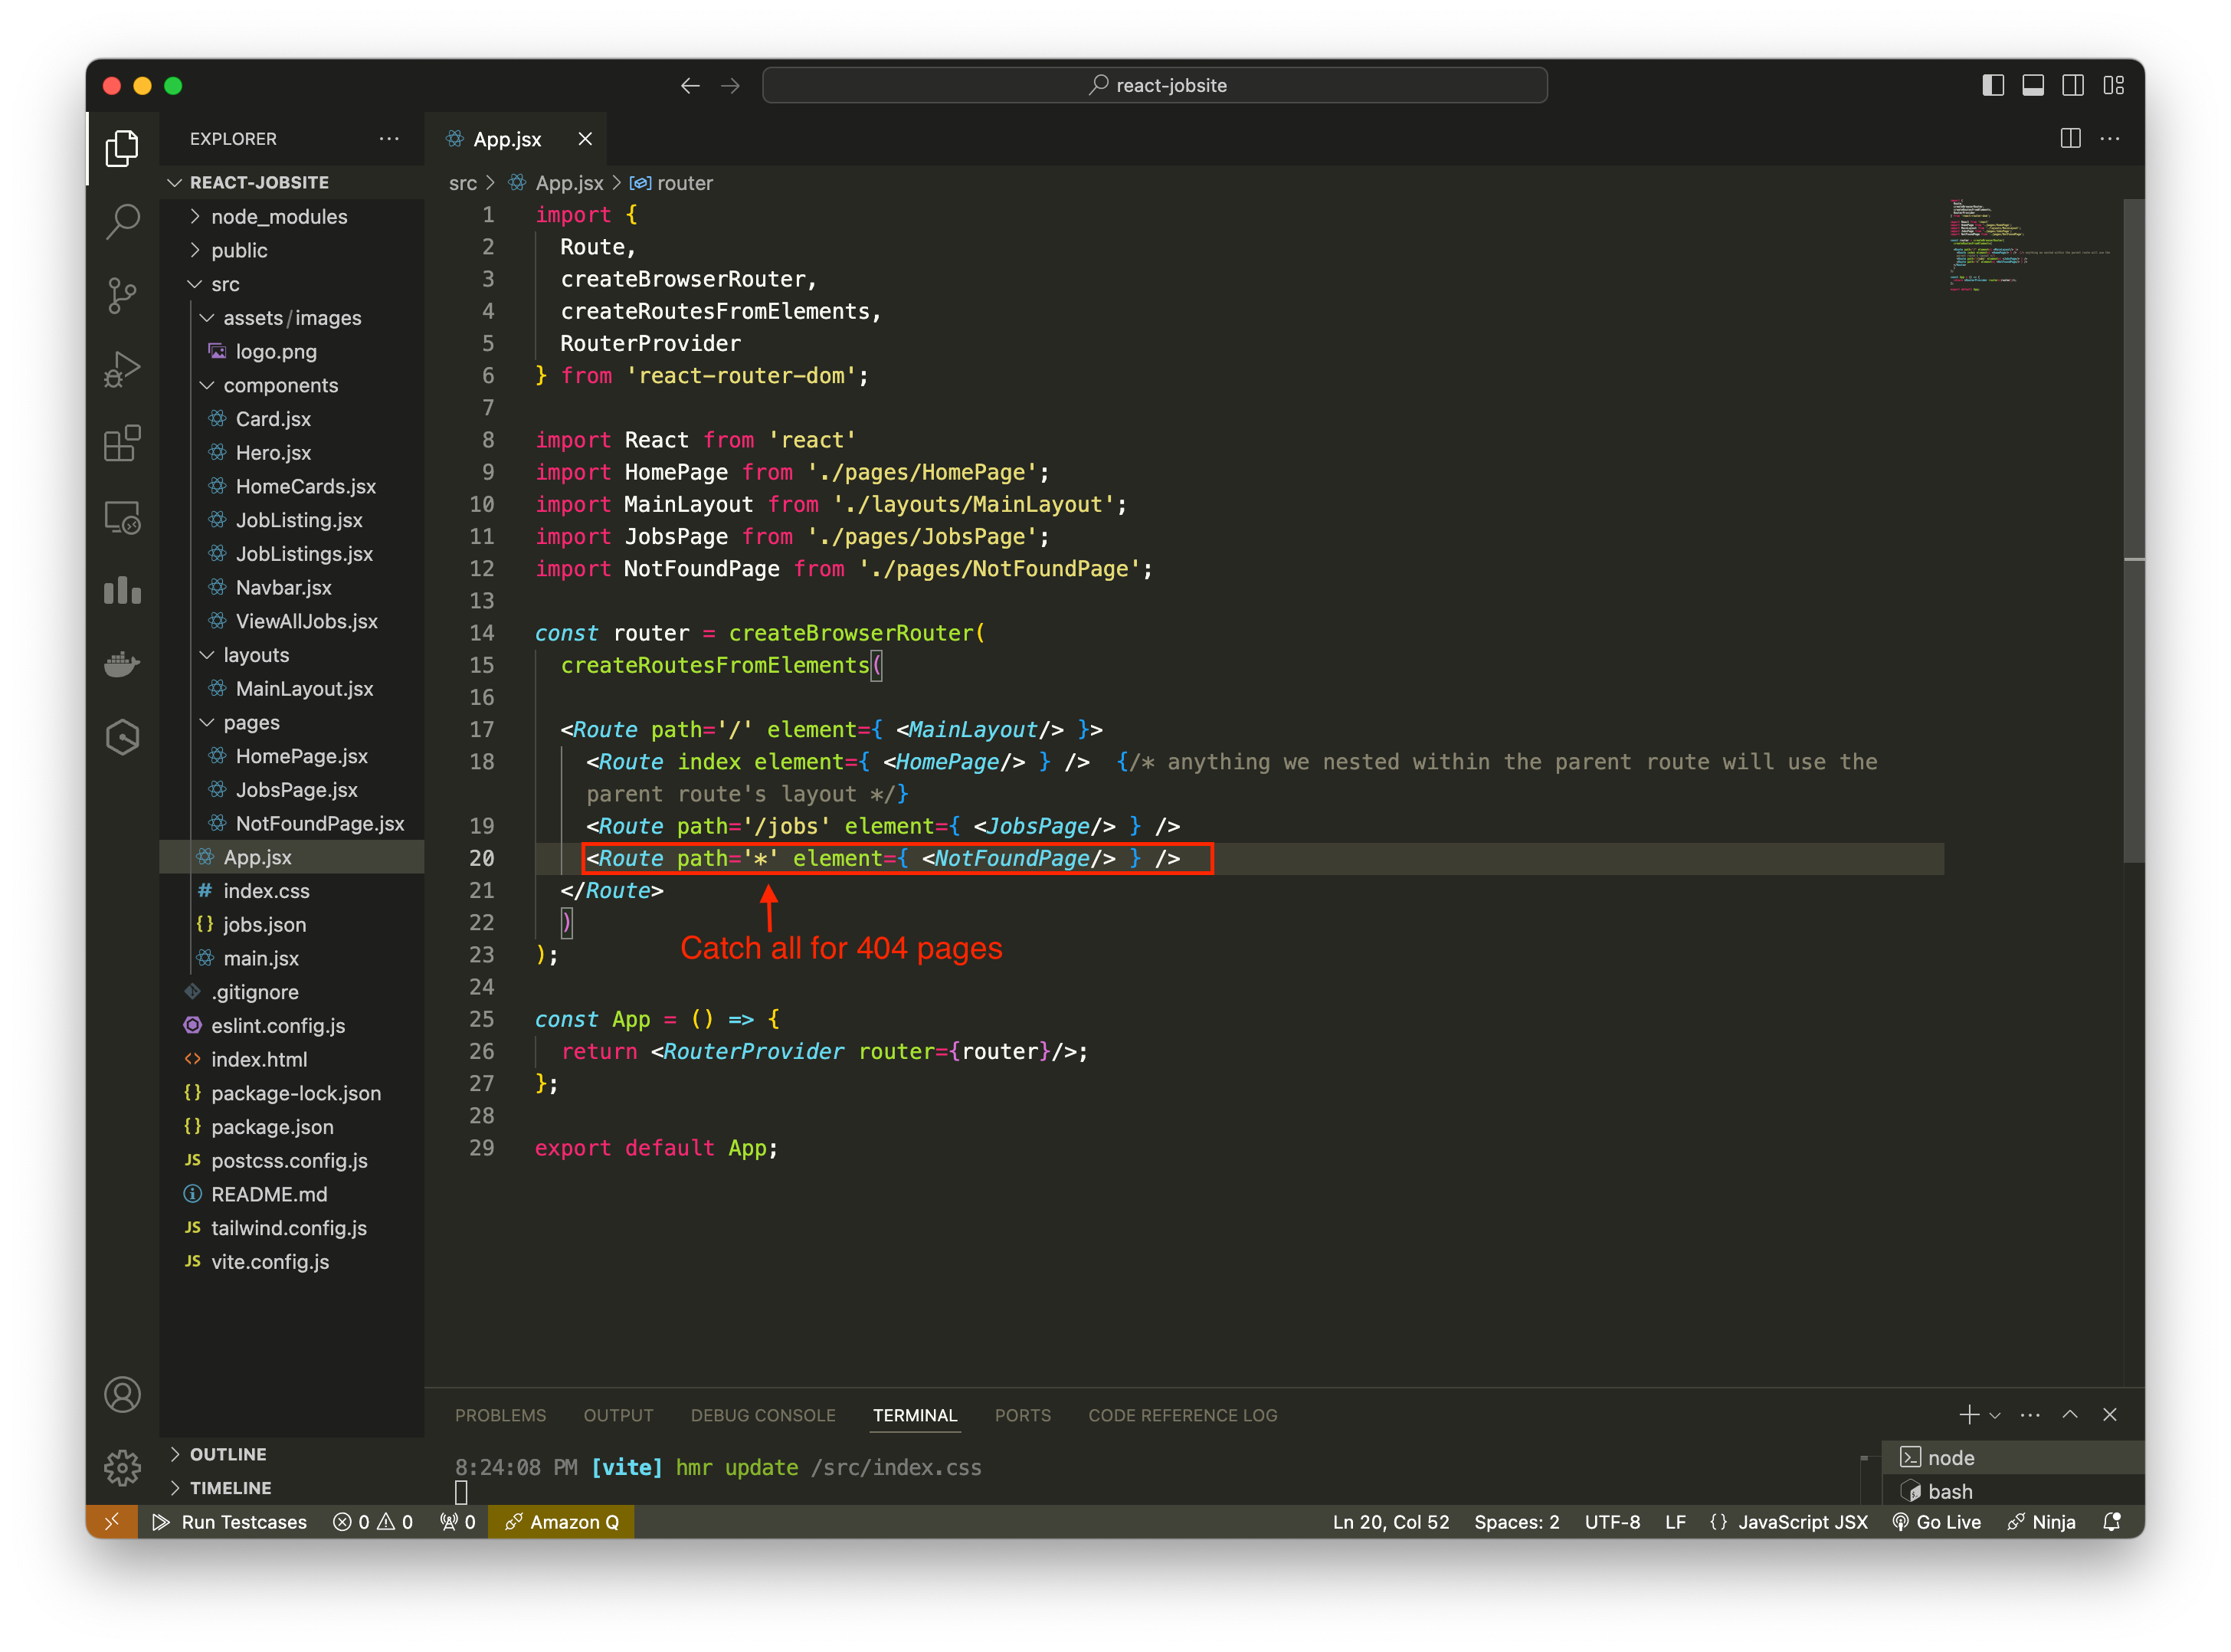Screen dimensions: 2231x1652
Task: Split the editor to the right
Action: click(x=2070, y=139)
